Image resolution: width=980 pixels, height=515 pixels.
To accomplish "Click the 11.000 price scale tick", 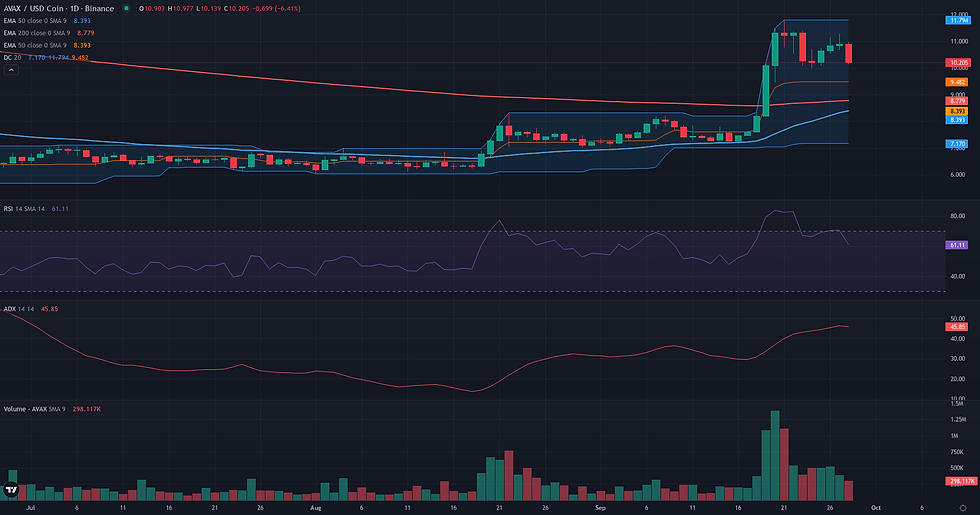I will pos(959,41).
